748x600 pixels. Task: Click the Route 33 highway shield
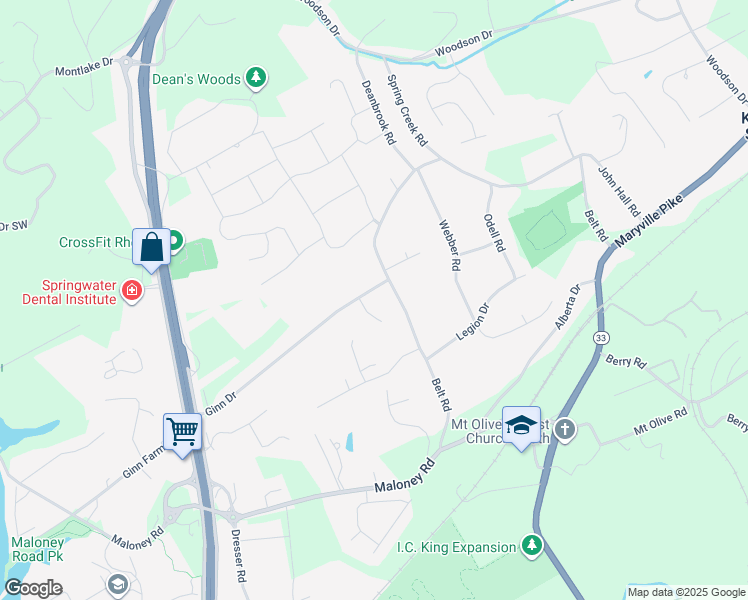click(x=601, y=338)
